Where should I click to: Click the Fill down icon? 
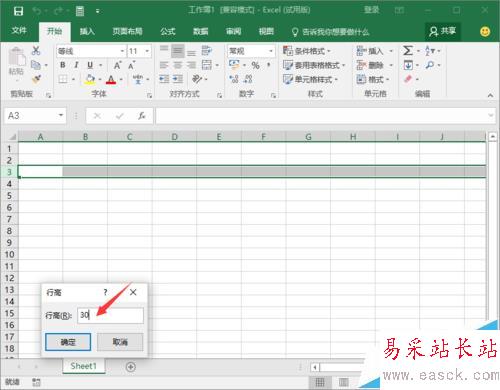408,65
